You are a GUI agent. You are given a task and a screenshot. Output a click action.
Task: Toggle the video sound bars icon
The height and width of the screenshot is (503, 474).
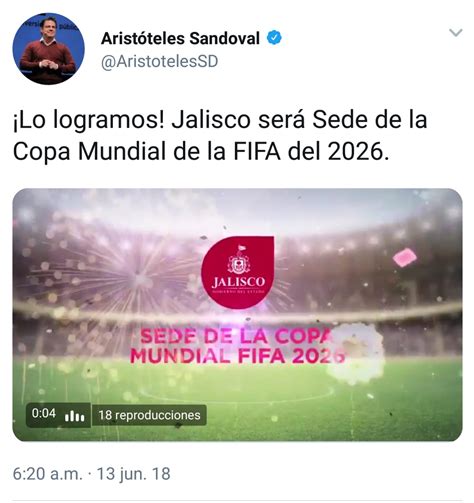click(x=75, y=416)
